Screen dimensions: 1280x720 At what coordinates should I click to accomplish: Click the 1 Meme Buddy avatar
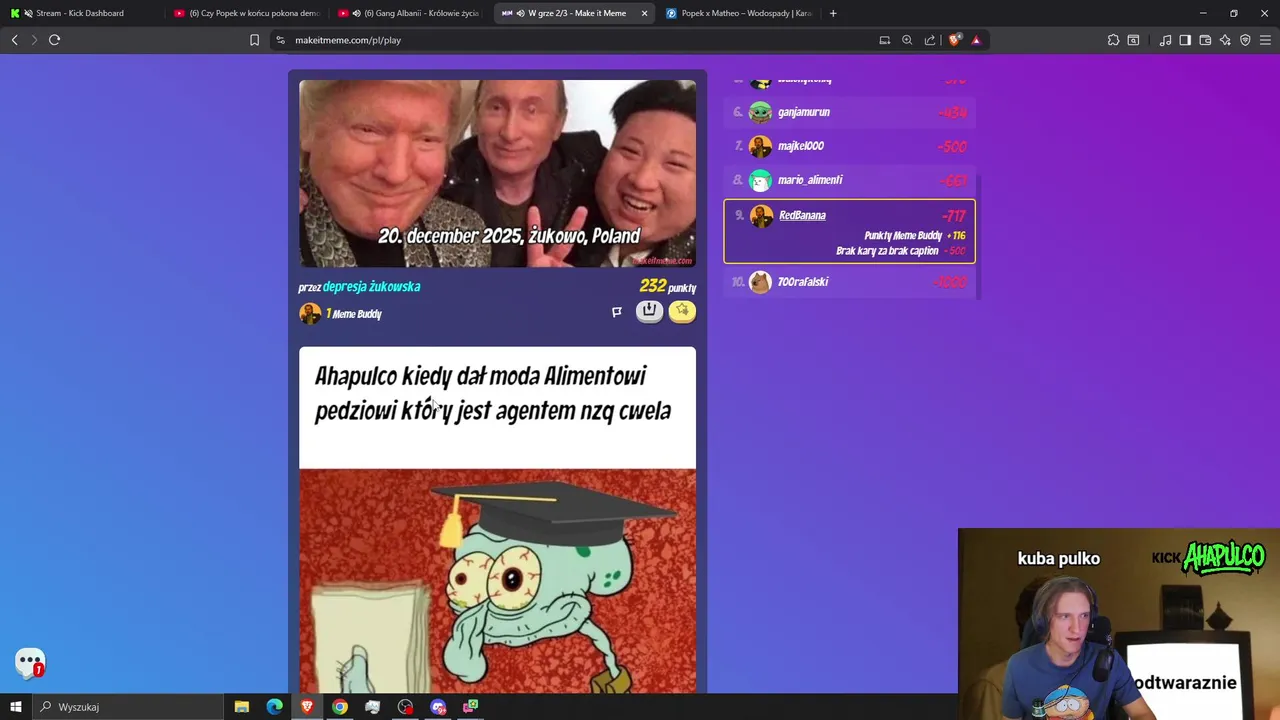[310, 314]
